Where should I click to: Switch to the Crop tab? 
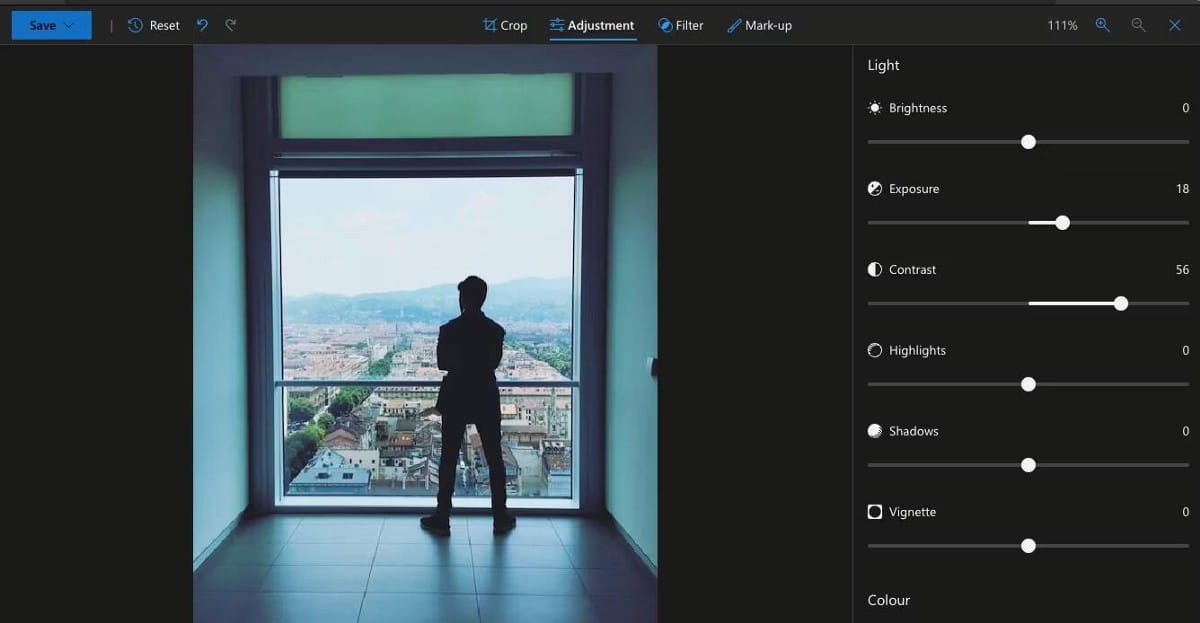[x=504, y=25]
